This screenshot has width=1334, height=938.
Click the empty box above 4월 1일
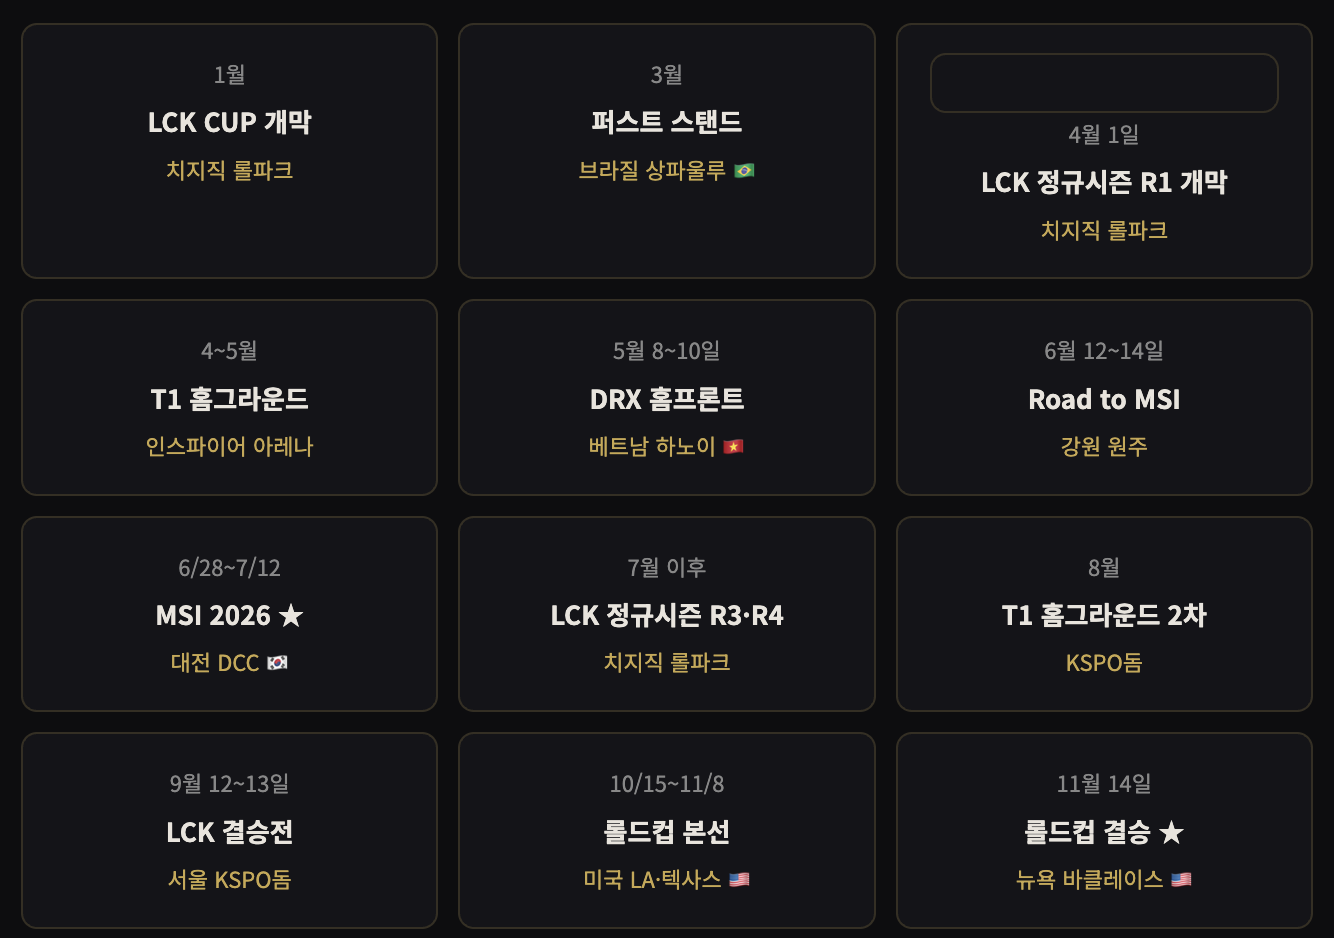pos(1104,82)
